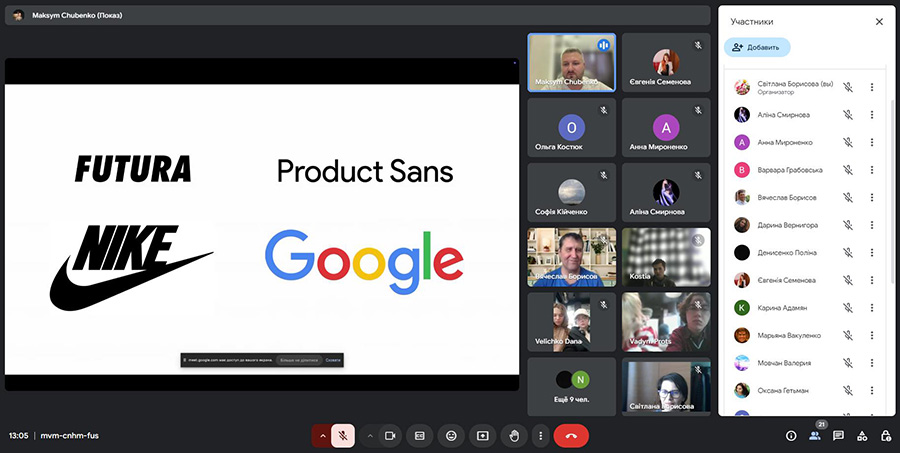900x453 pixels.
Task: Select Євгенія Семенова video tile
Action: click(x=666, y=62)
